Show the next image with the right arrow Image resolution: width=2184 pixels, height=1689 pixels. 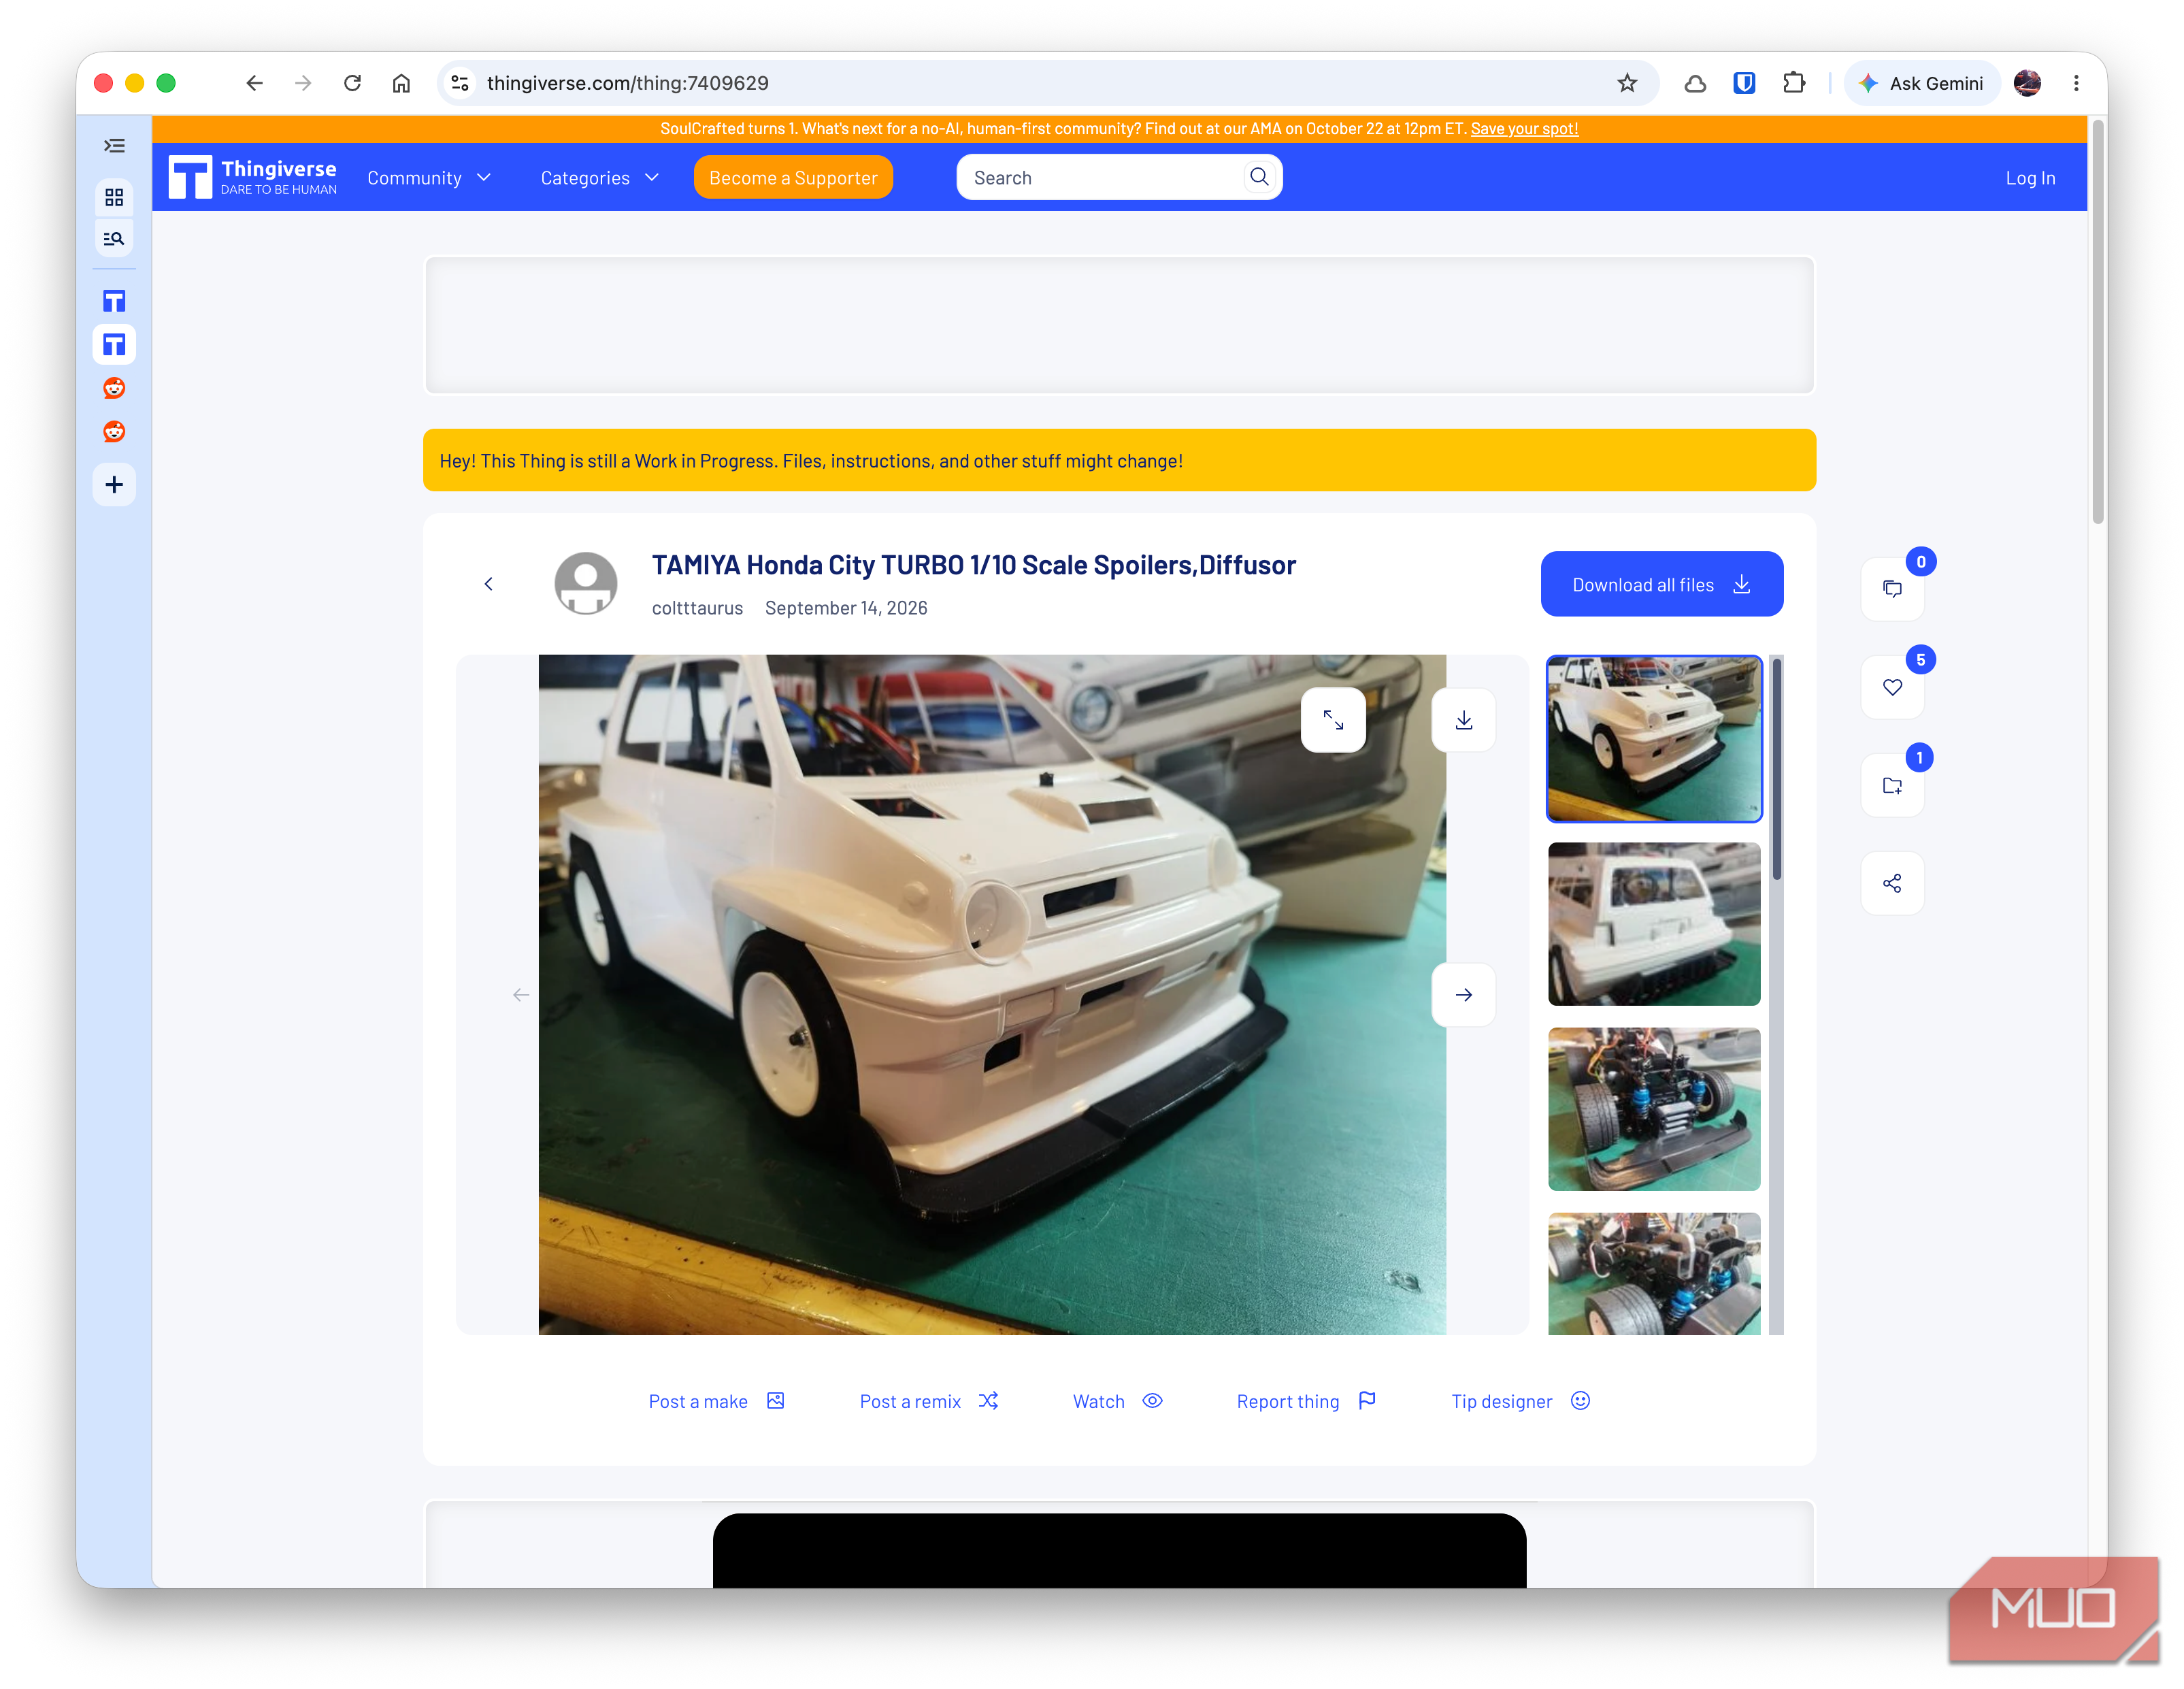1464,995
